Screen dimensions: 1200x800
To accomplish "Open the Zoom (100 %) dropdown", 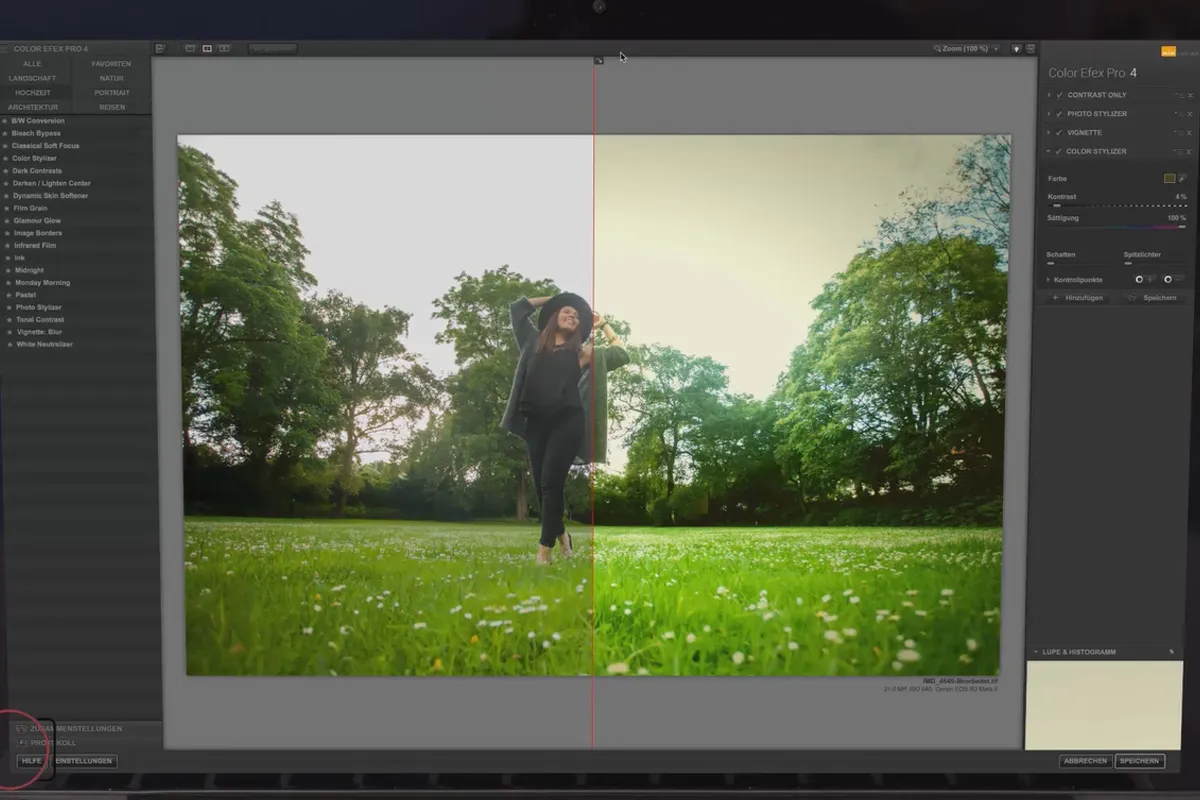I will tap(965, 48).
